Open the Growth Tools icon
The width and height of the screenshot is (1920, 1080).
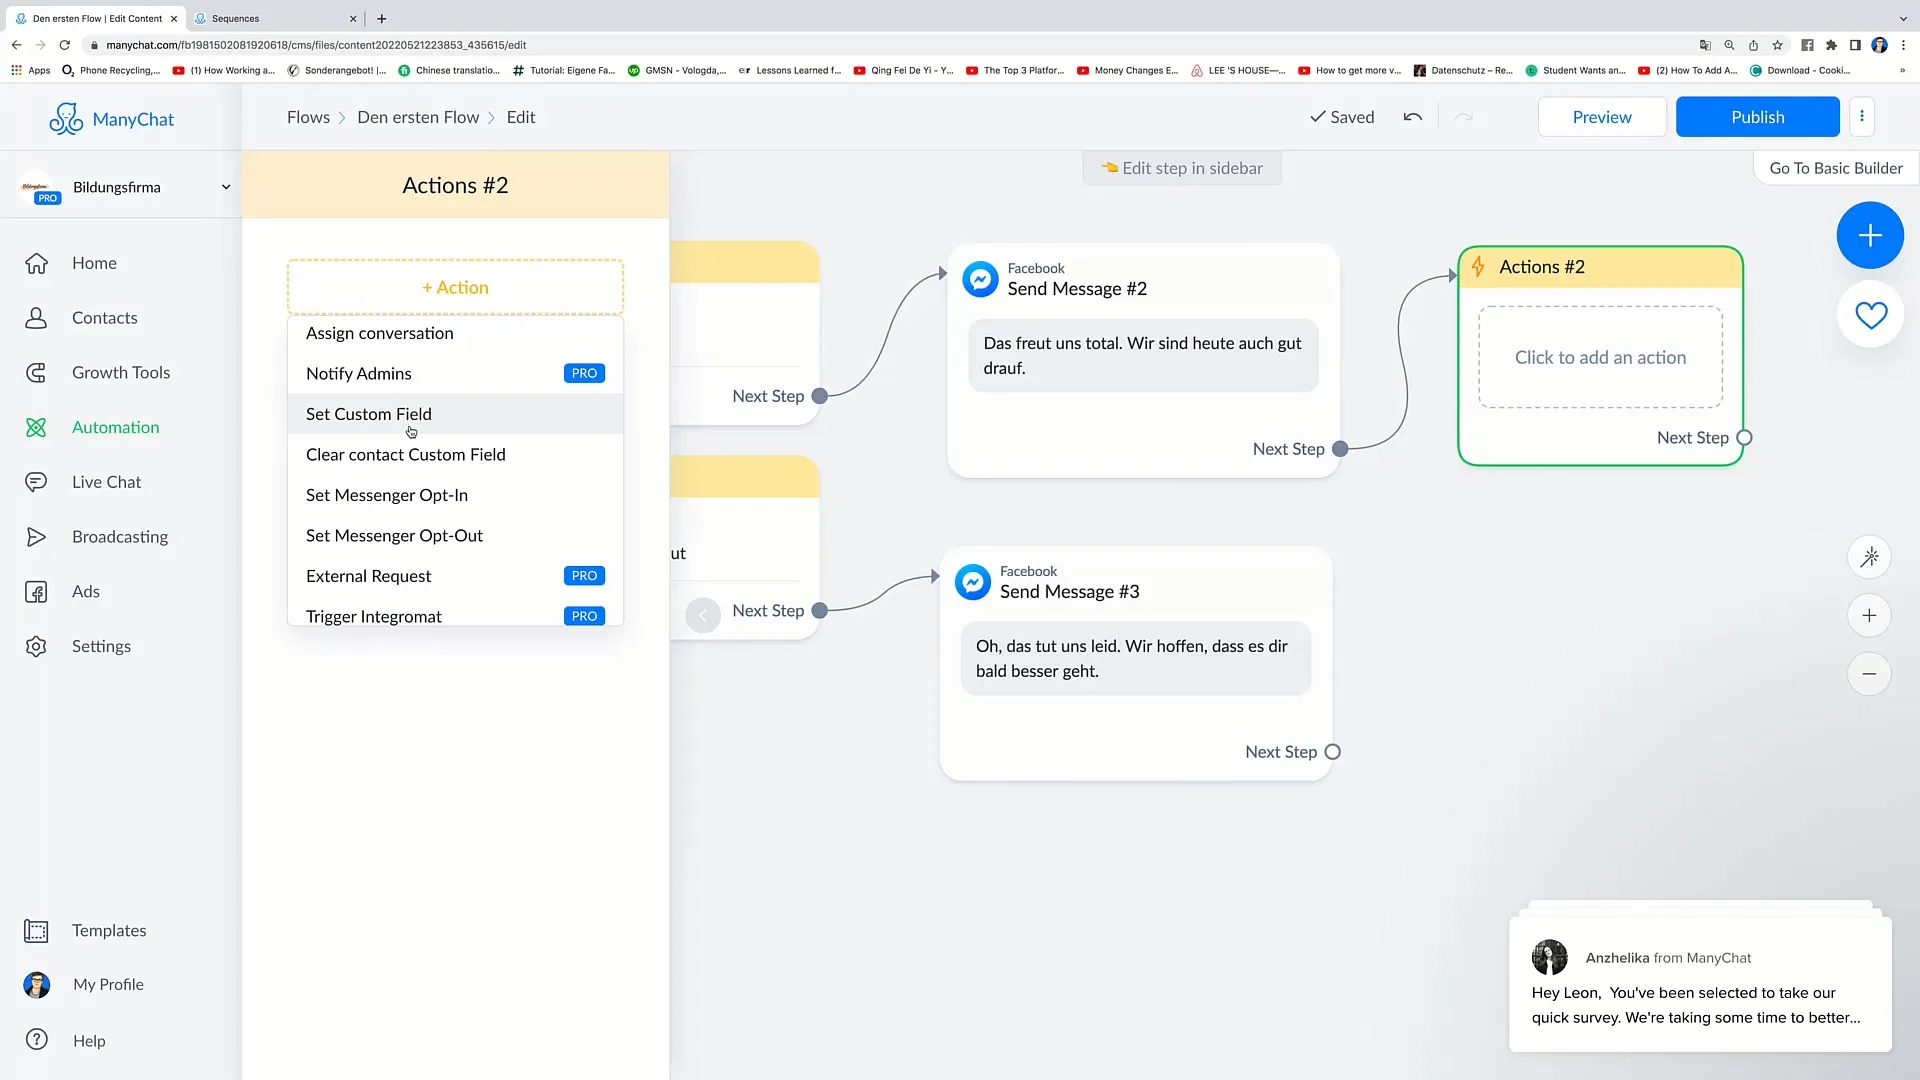coord(36,371)
